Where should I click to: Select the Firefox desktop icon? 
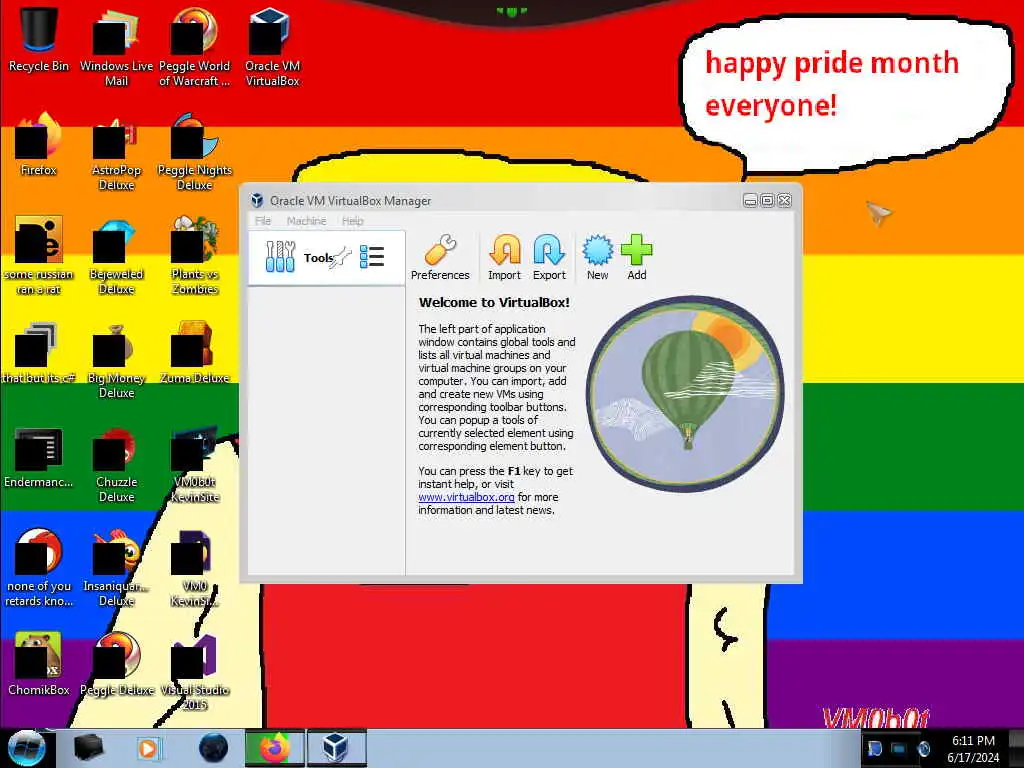(39, 144)
